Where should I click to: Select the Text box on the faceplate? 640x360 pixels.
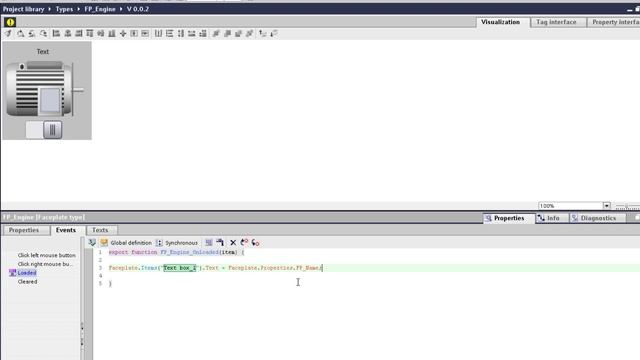coord(43,51)
